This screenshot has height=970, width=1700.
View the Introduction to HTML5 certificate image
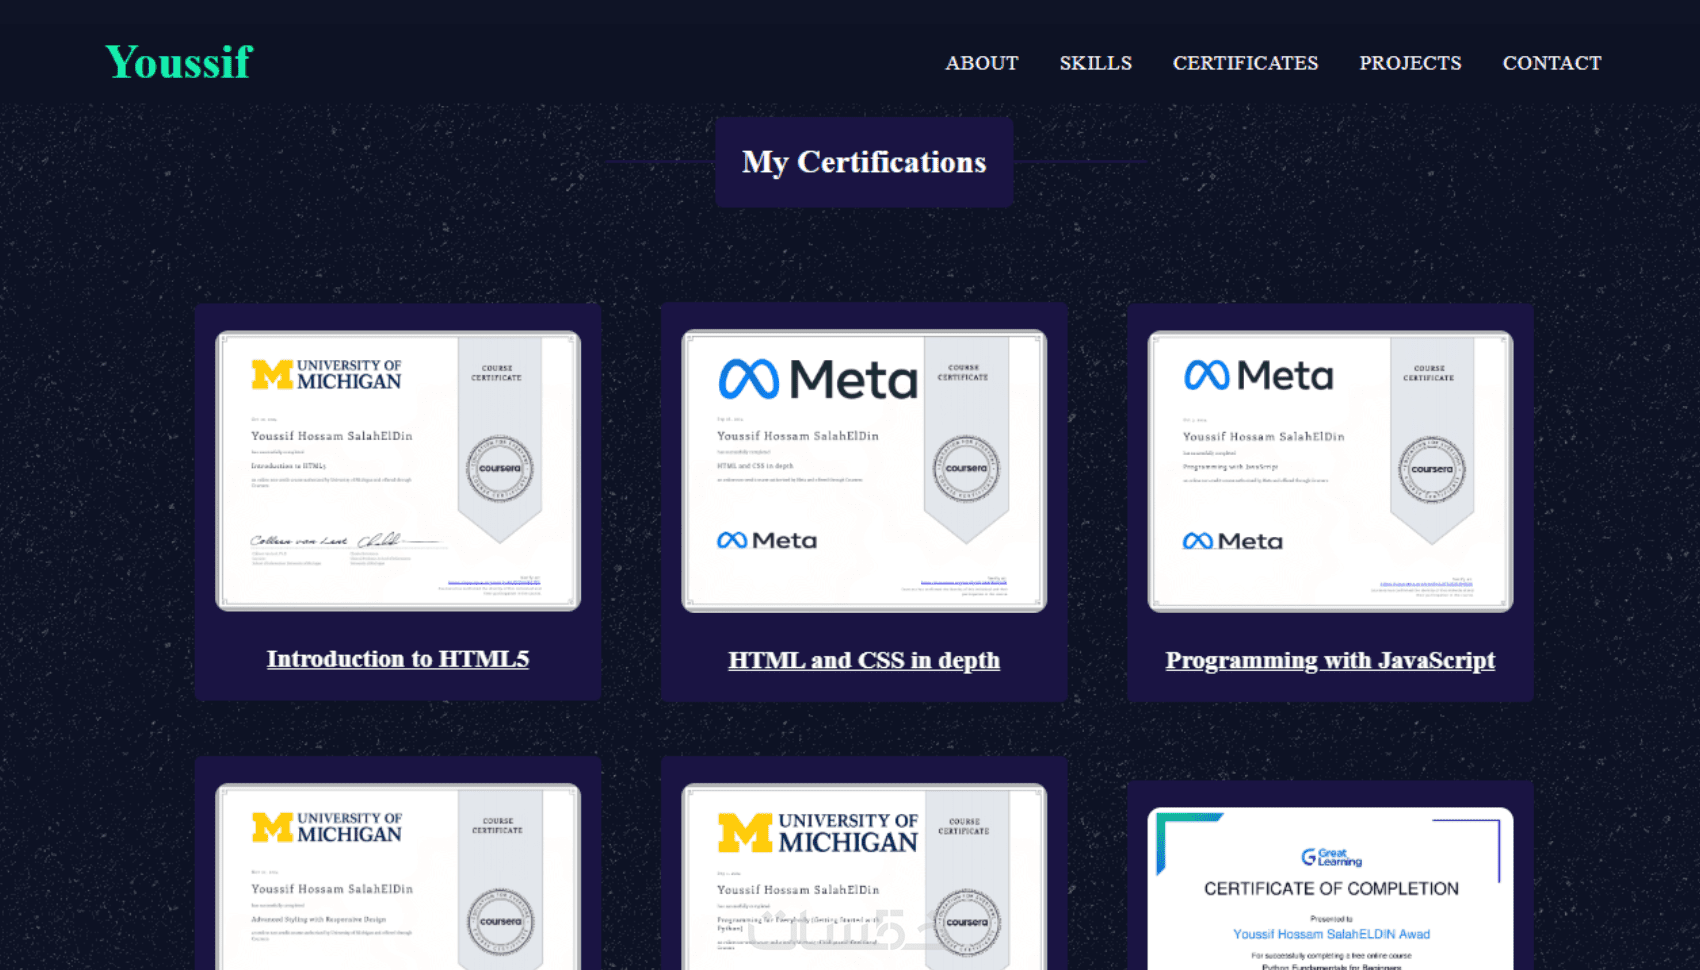click(x=398, y=471)
